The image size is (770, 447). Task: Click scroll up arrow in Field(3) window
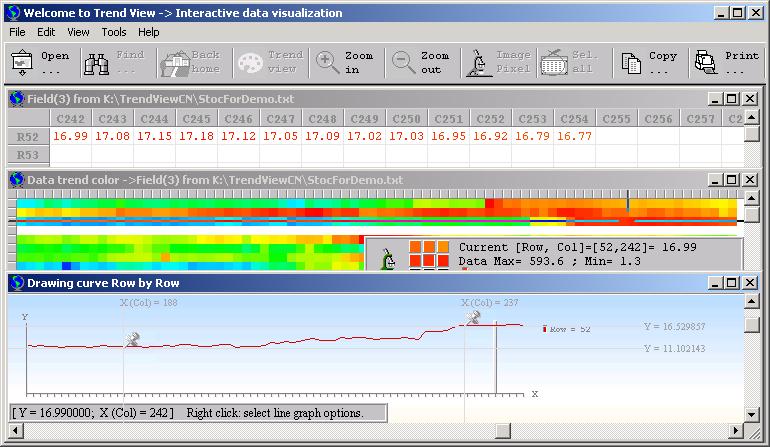pyautogui.click(x=752, y=117)
